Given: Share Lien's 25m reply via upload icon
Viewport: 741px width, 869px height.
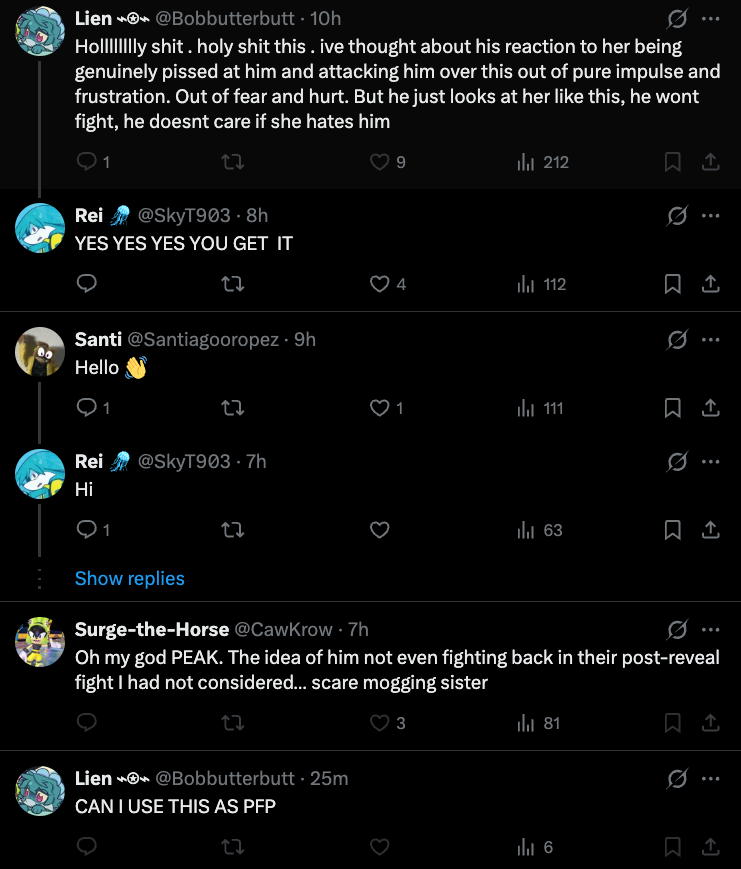Looking at the screenshot, I should pos(711,846).
